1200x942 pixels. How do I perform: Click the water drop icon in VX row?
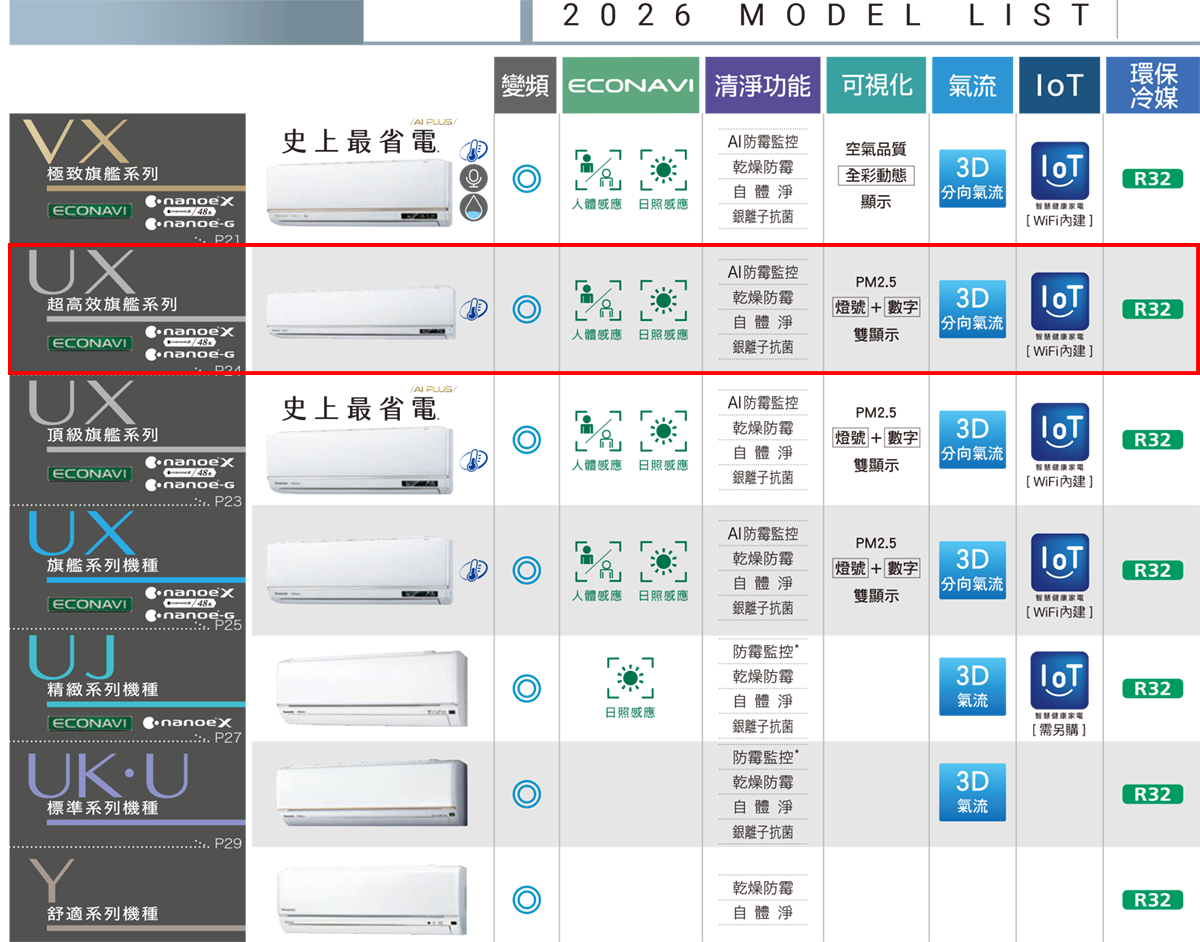pos(473,207)
